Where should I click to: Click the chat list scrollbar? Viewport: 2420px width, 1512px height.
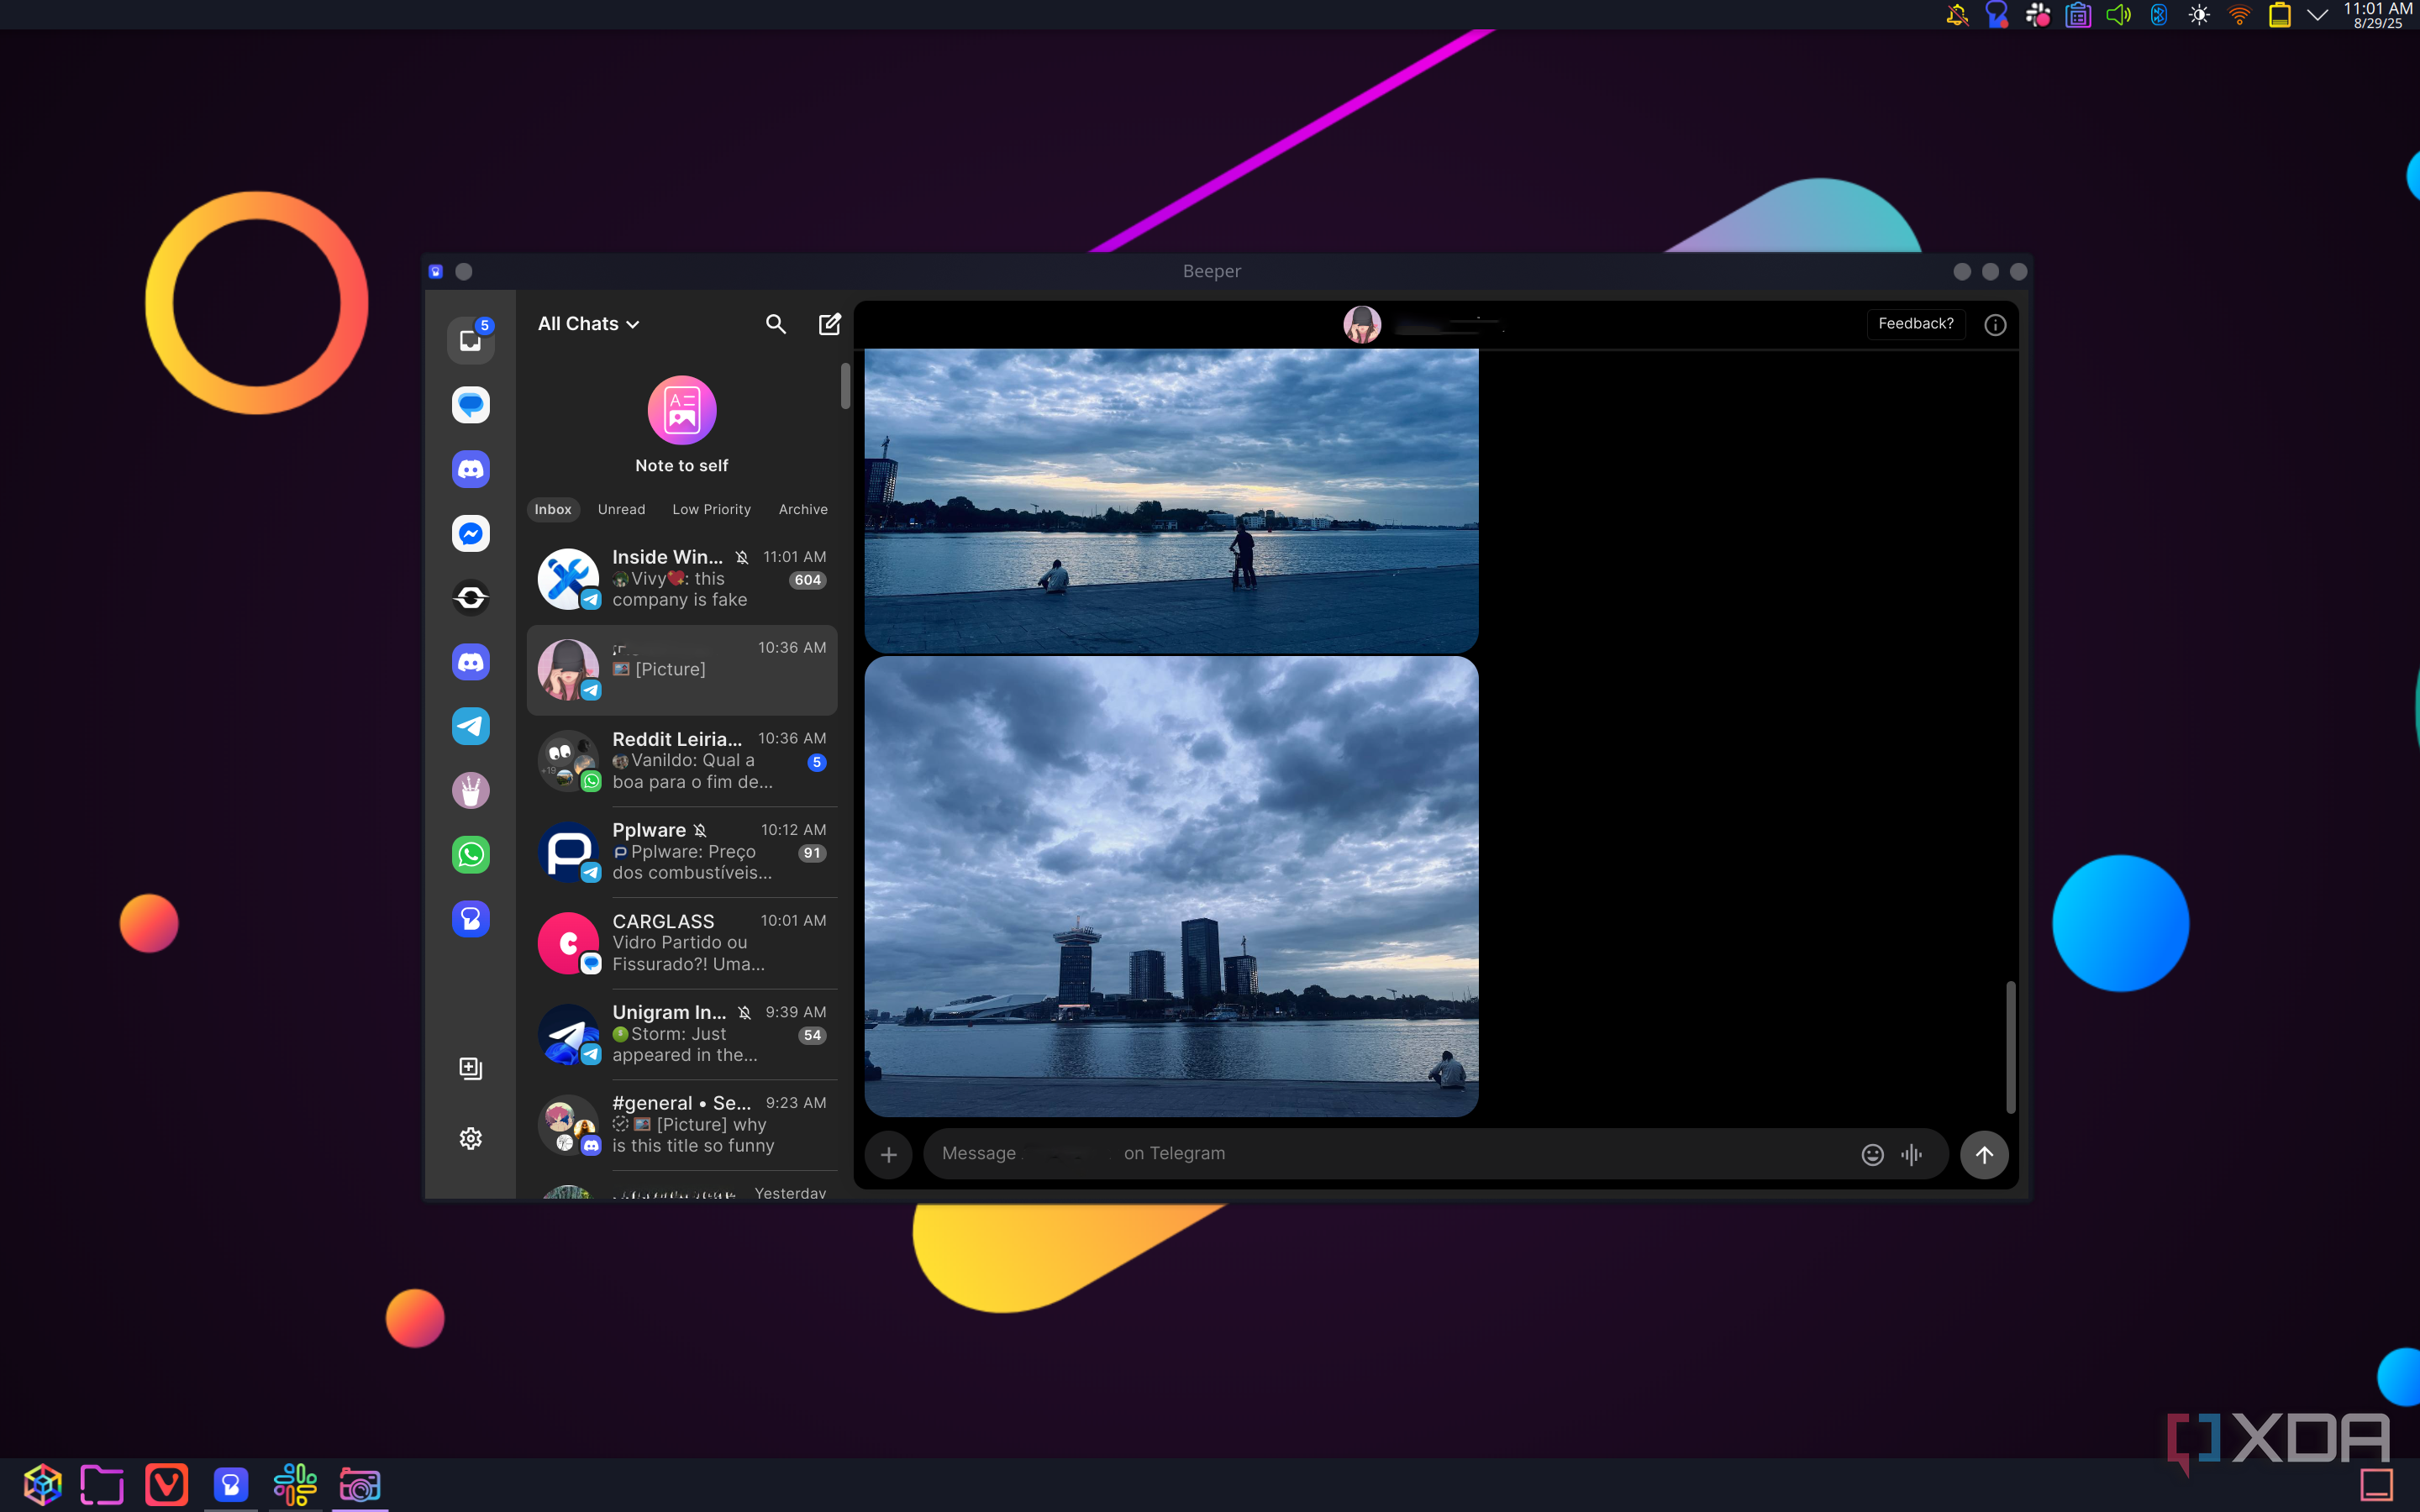click(845, 385)
